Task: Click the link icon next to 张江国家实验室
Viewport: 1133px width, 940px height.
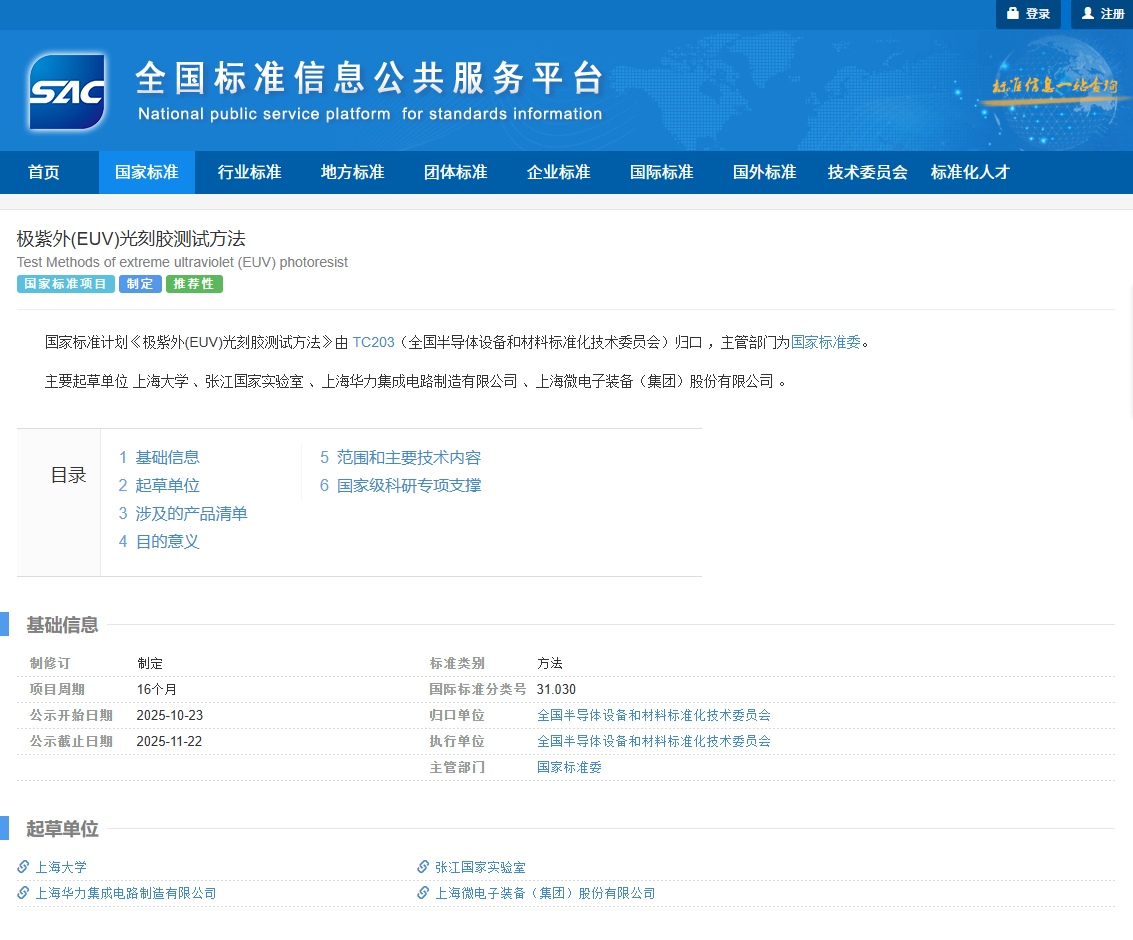Action: (x=424, y=867)
